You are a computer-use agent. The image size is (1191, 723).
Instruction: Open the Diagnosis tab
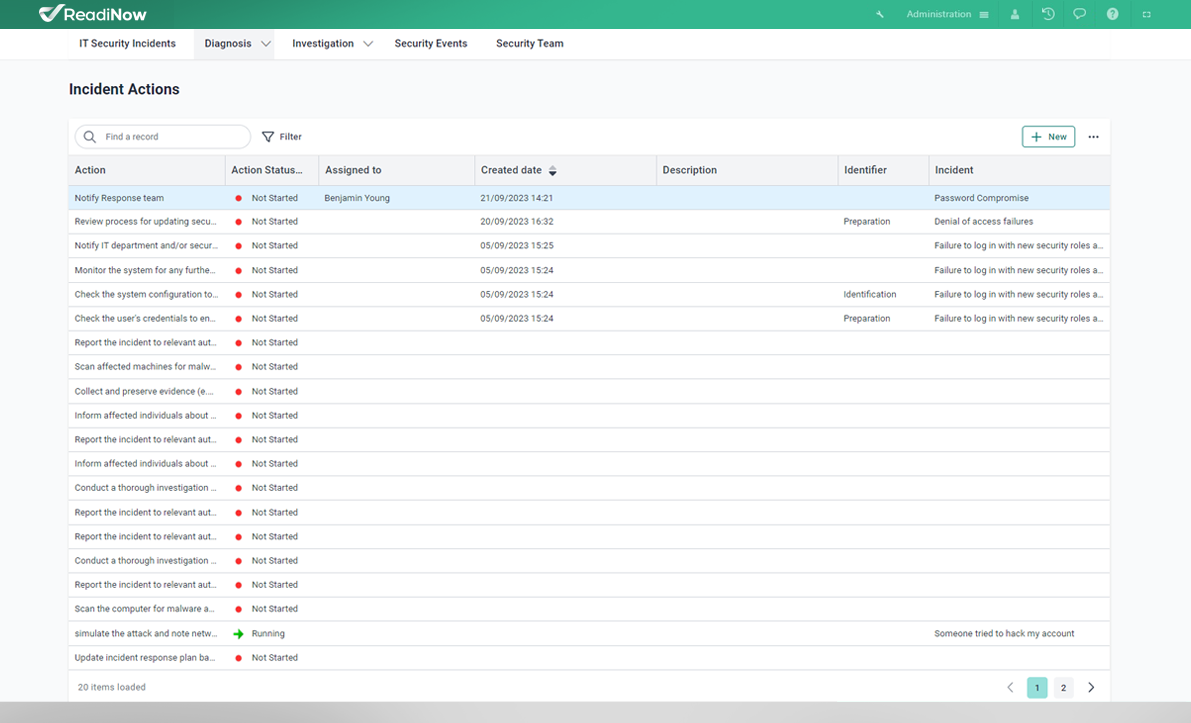pos(228,43)
